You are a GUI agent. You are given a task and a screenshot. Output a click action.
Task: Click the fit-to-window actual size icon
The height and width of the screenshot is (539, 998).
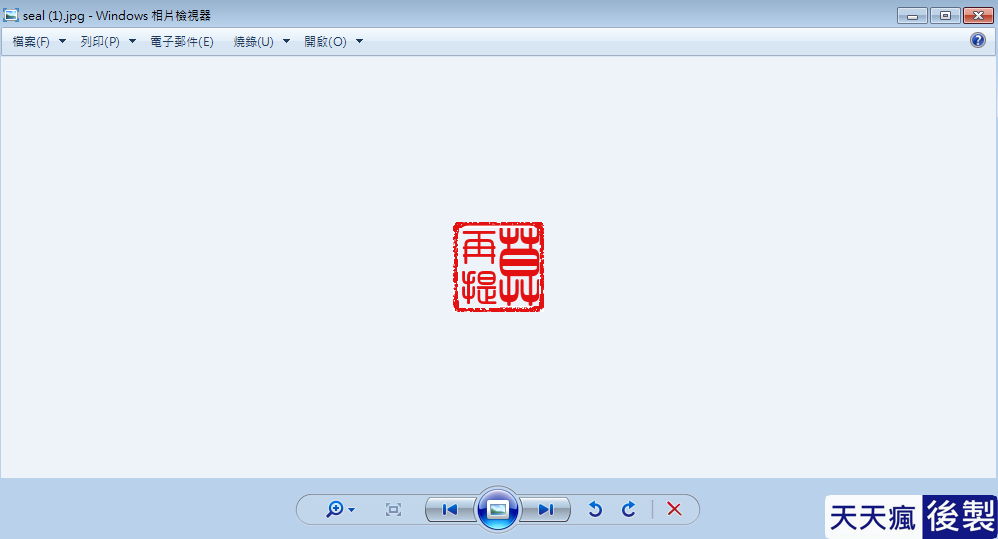(x=393, y=509)
